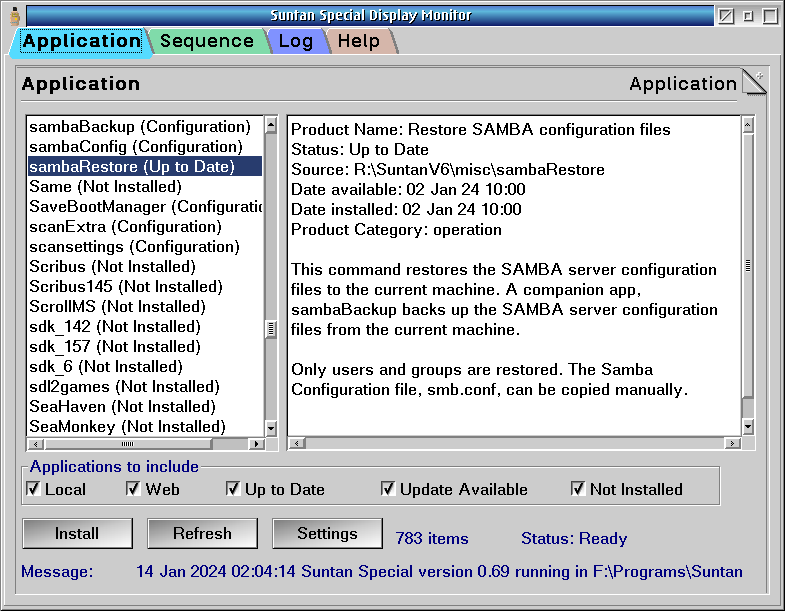Open the Help tab
785x611 pixels.
(358, 41)
